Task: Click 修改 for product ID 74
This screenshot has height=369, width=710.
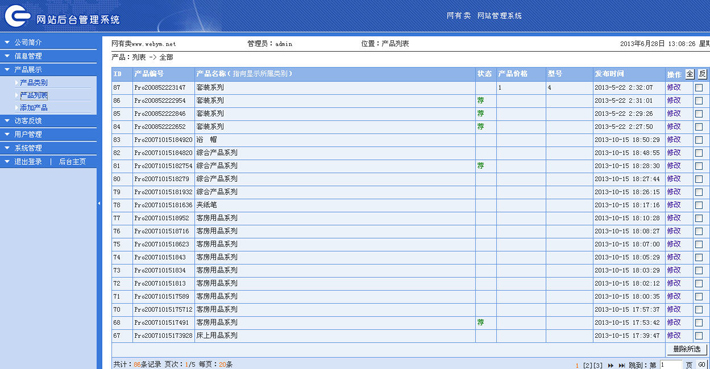Action: tap(674, 257)
